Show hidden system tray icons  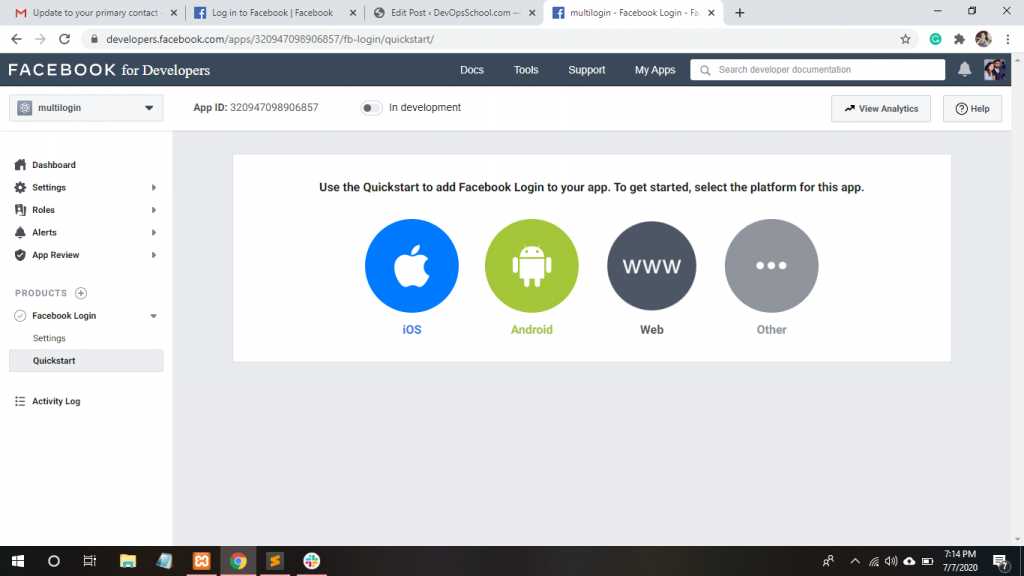pyautogui.click(x=855, y=561)
